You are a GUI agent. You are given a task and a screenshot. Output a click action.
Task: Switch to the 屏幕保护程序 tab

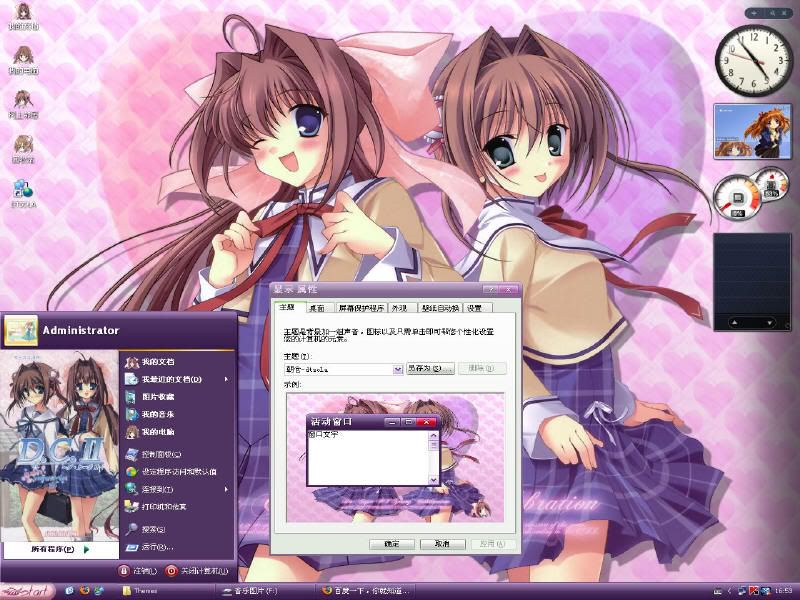point(361,308)
